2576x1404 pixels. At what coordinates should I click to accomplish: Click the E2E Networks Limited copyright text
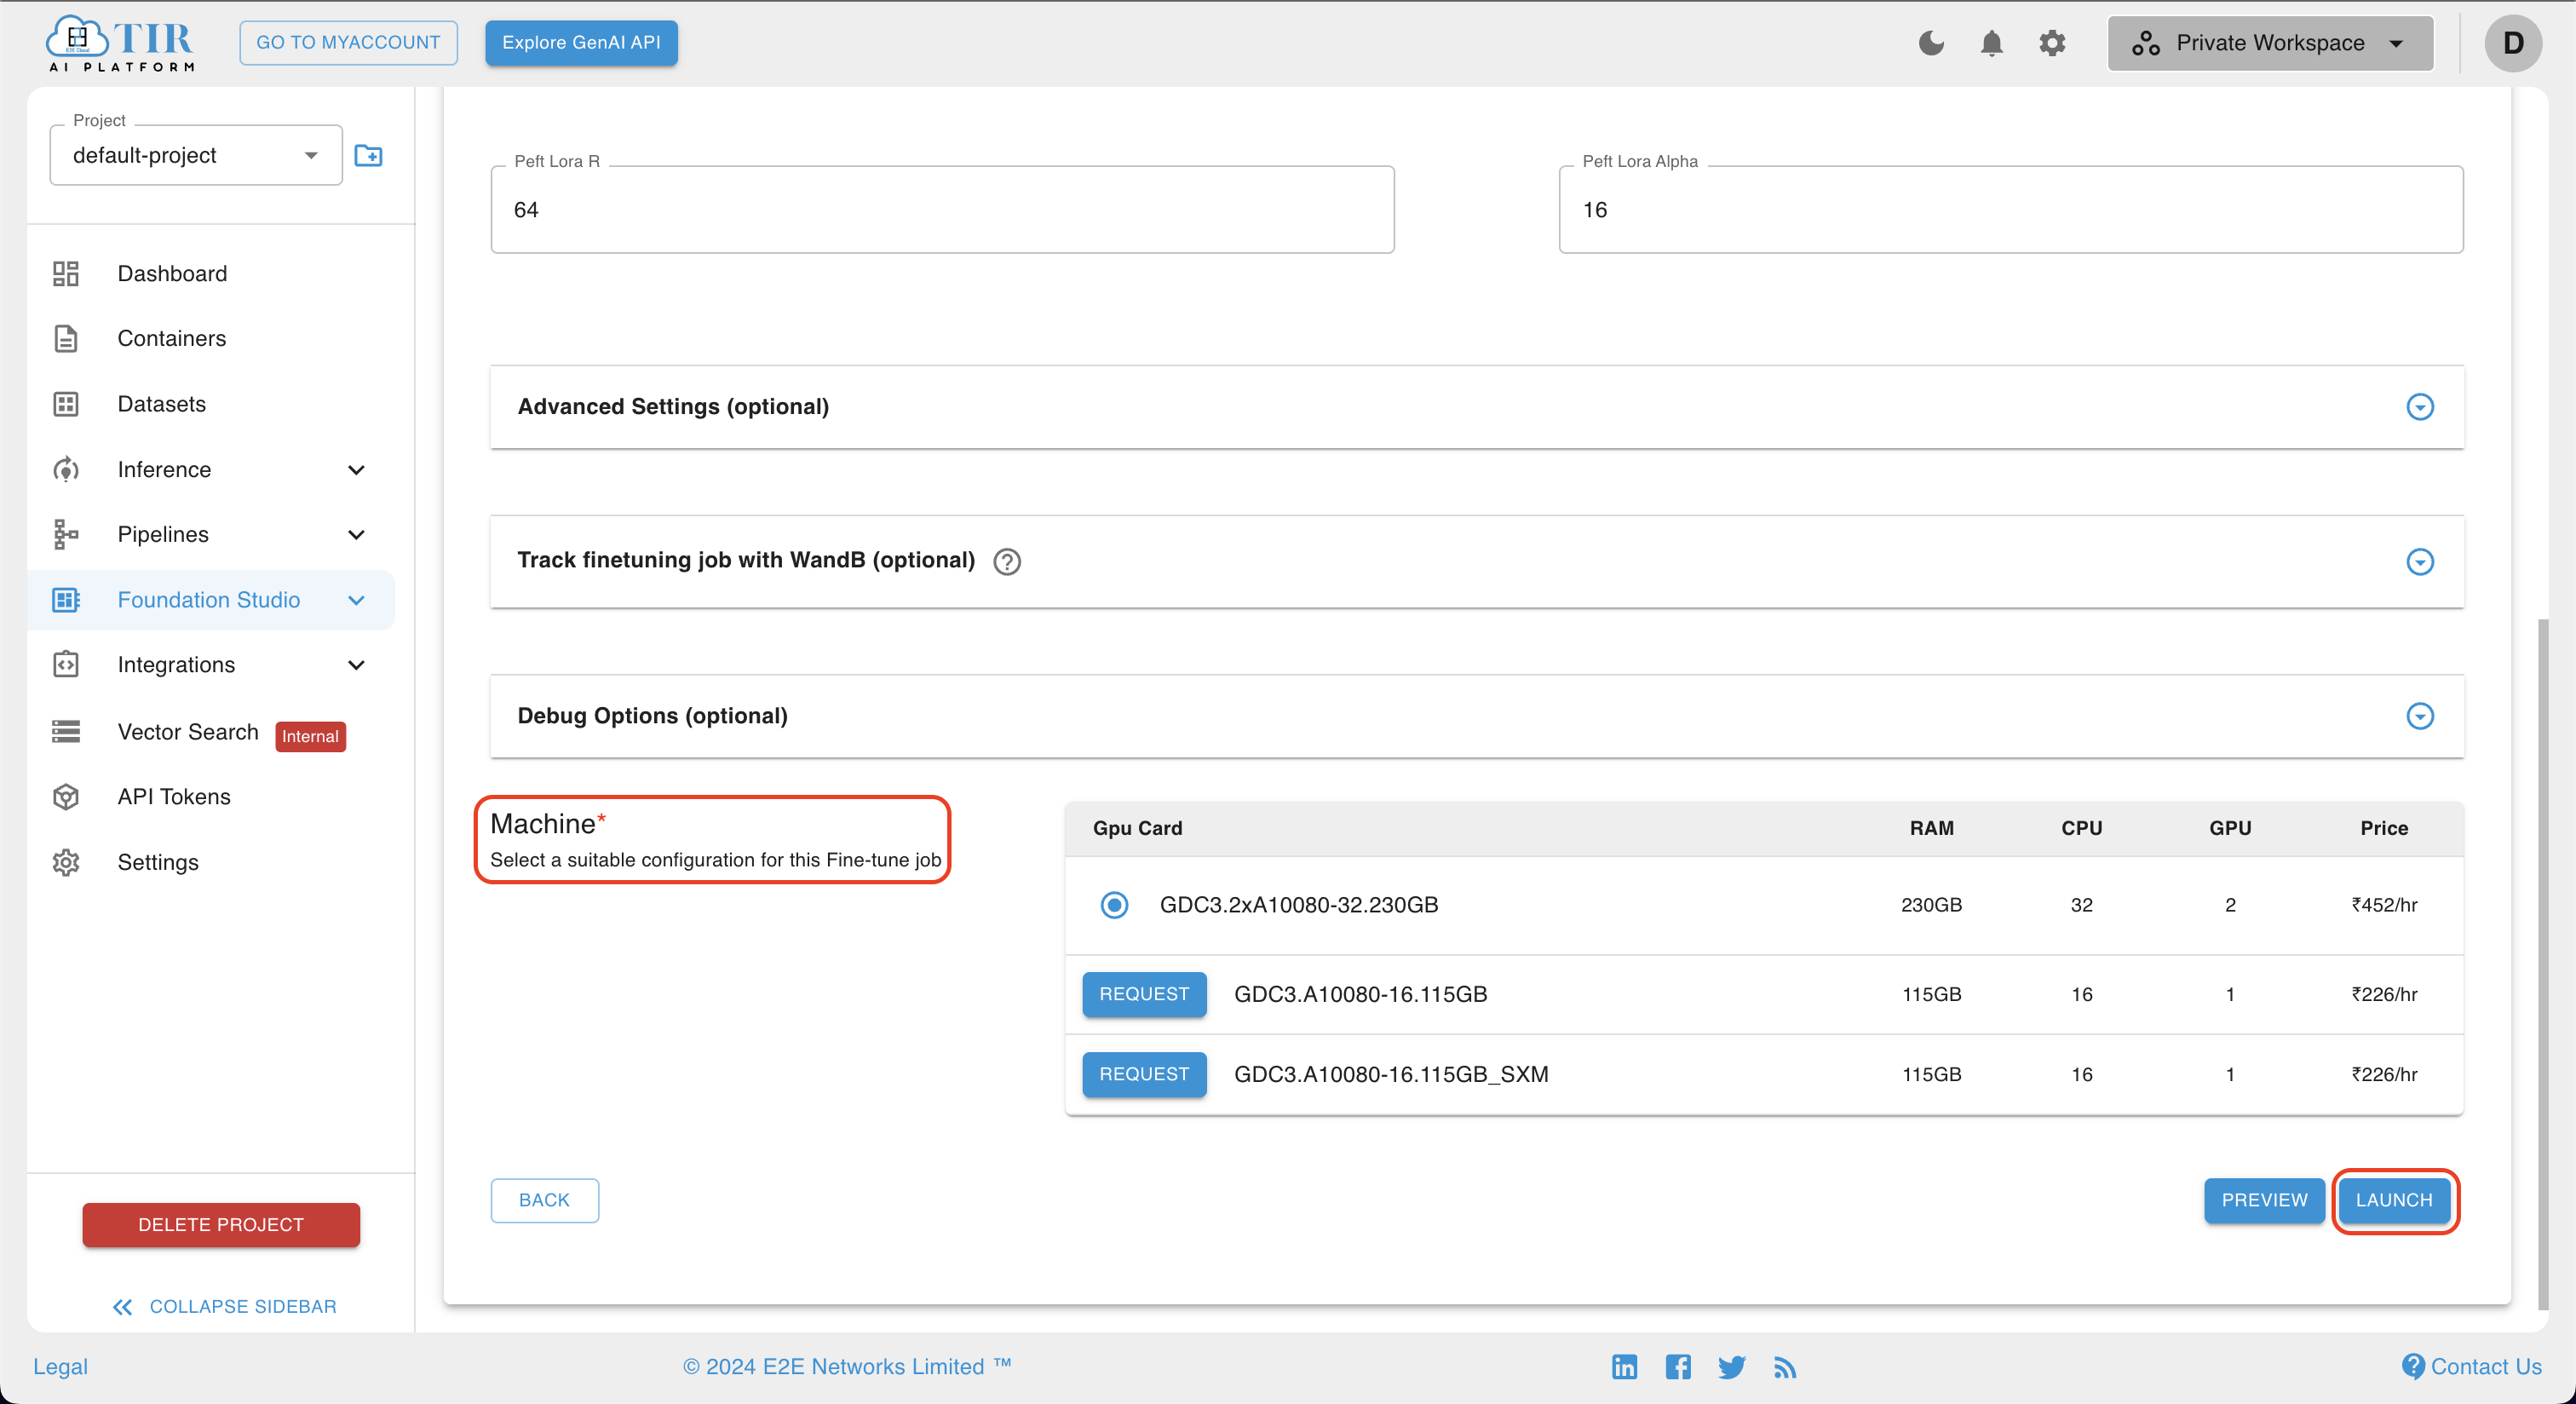(847, 1367)
